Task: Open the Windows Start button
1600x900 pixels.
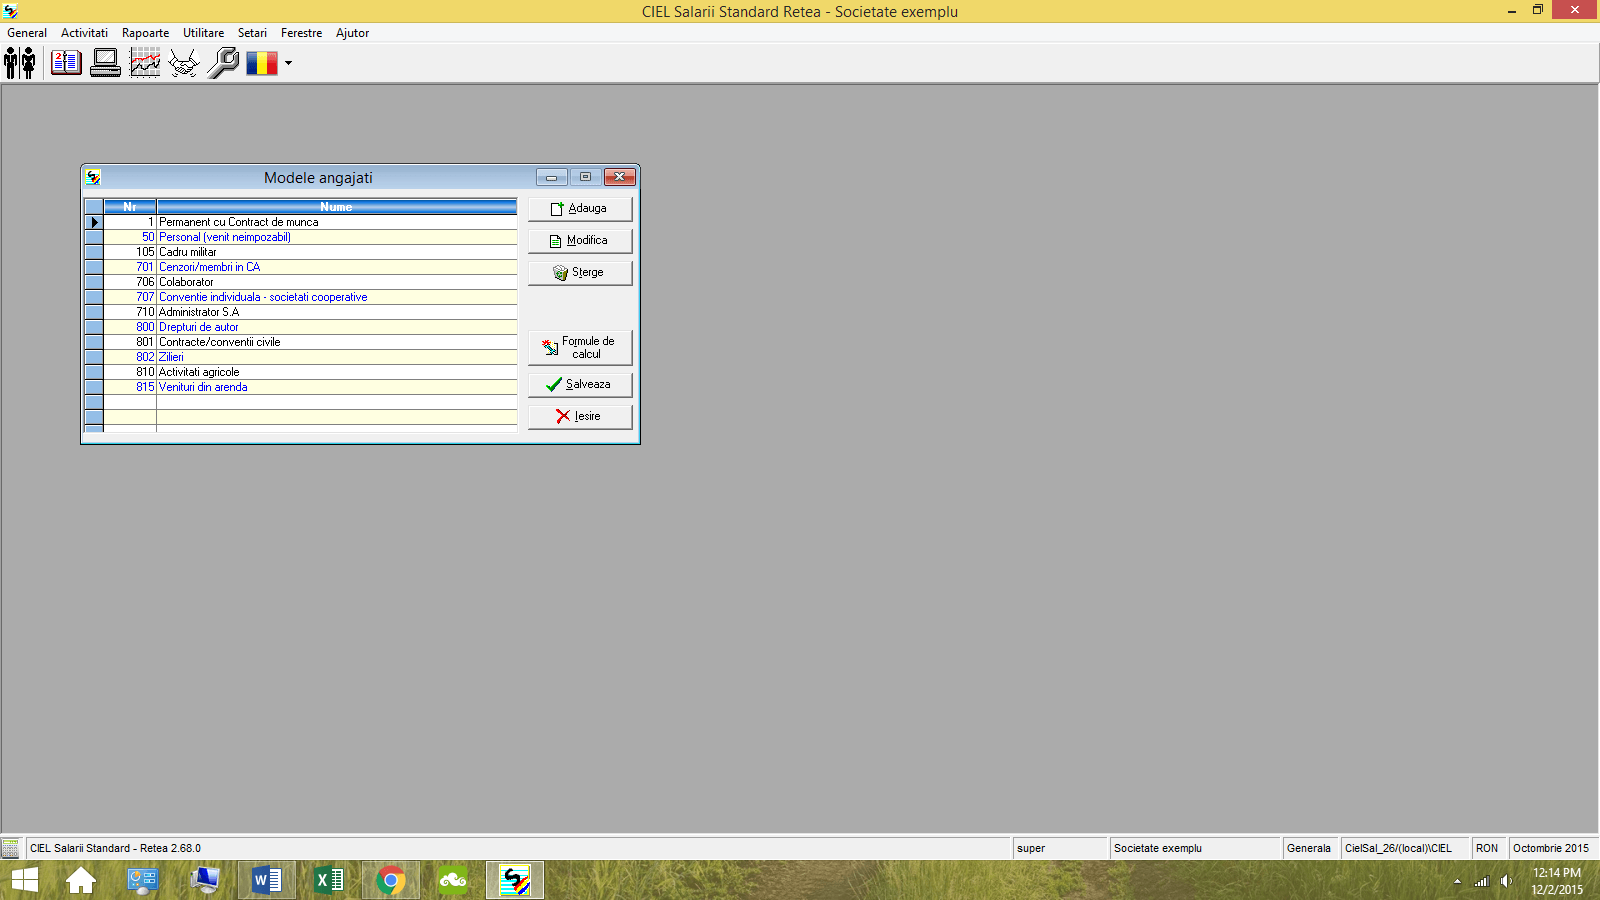Action: point(24,880)
